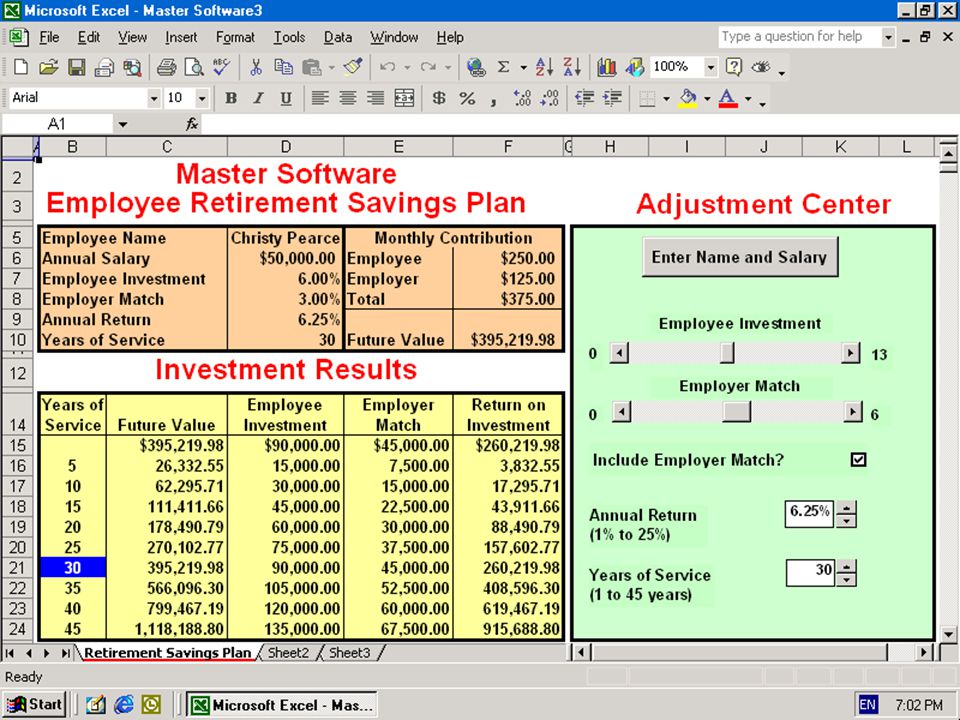
Task: Open the Search toolbar icon
Action: (x=132, y=67)
